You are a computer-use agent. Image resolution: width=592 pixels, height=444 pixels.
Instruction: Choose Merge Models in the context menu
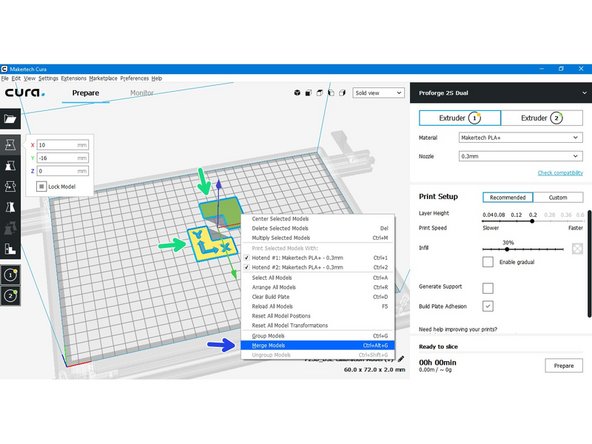[x=318, y=345]
